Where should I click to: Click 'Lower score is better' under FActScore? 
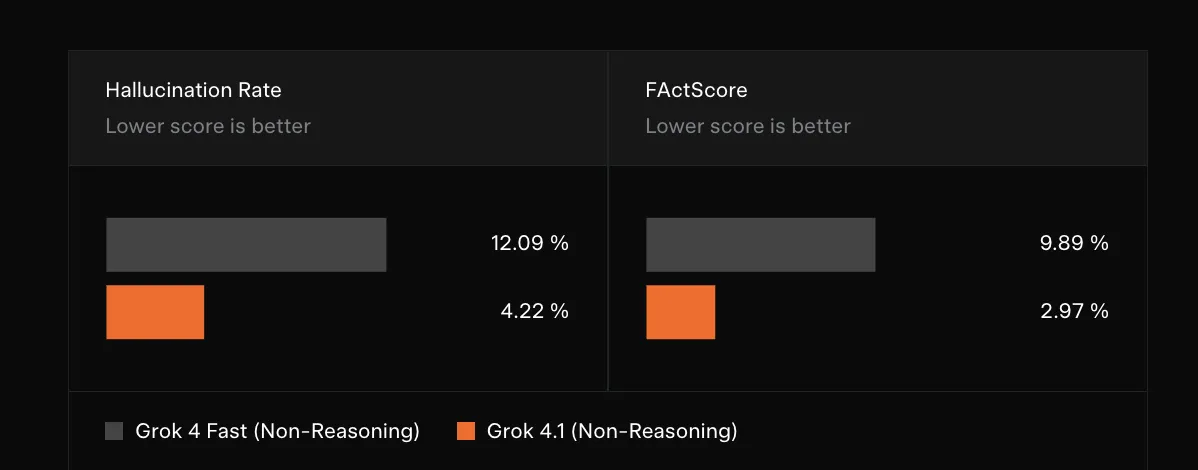click(748, 126)
